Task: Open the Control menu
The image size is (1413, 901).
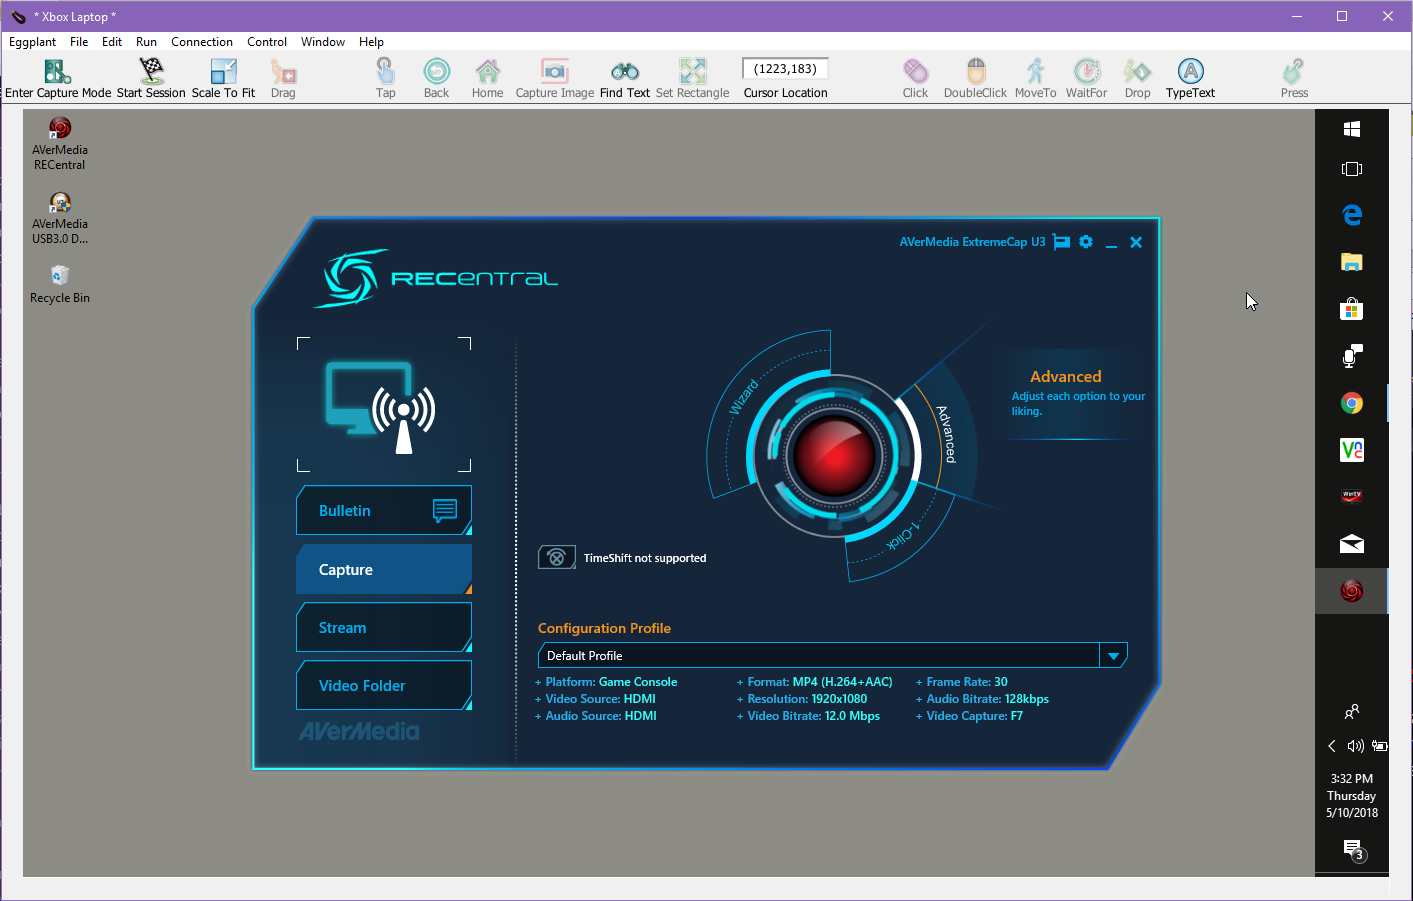Action: [267, 42]
